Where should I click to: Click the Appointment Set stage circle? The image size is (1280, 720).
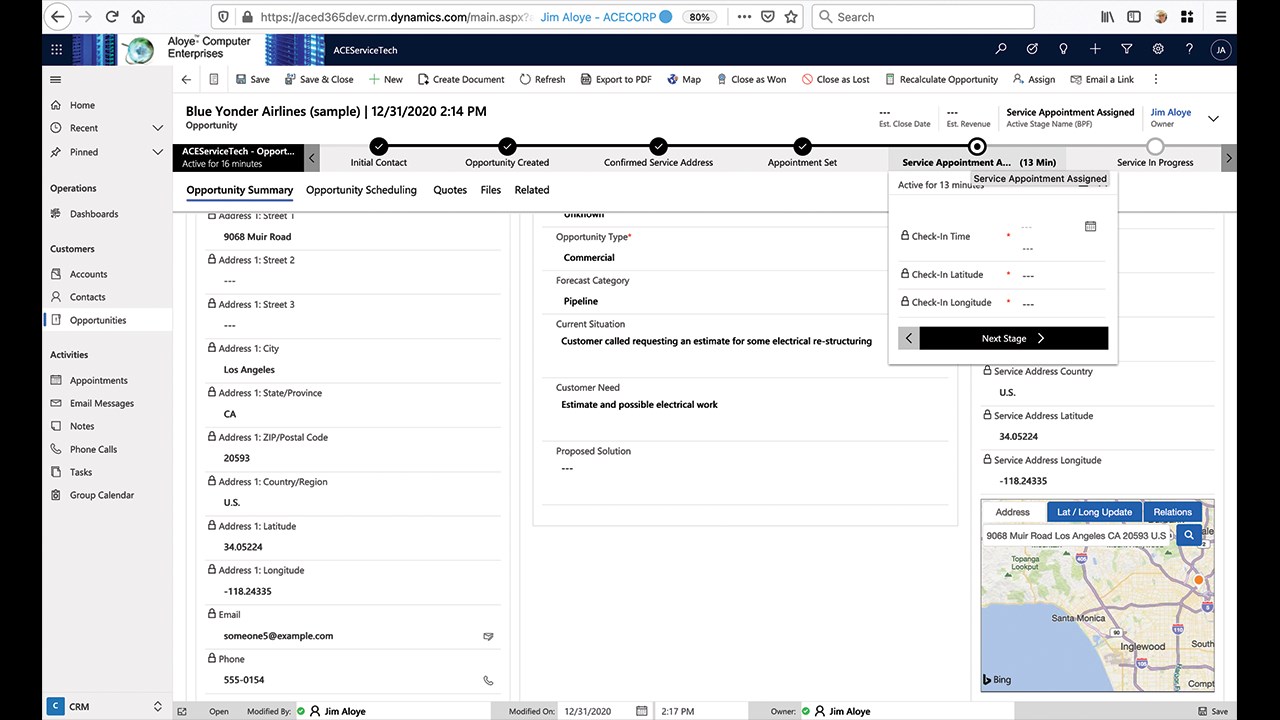pos(802,146)
